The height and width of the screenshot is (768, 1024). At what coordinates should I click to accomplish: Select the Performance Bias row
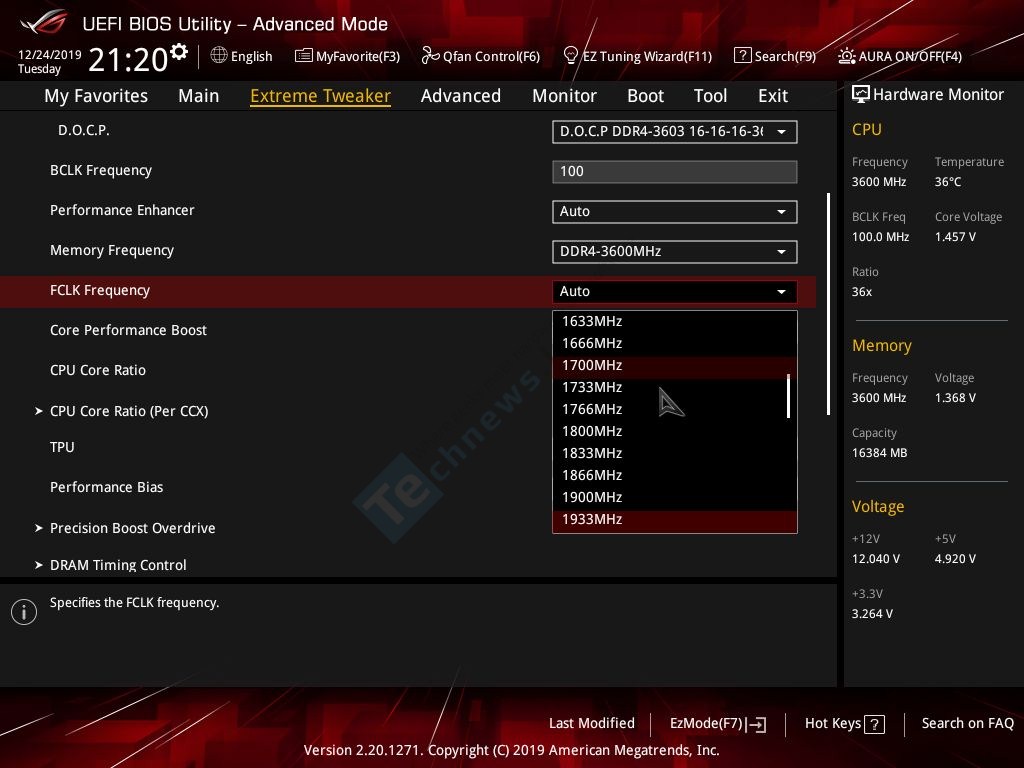106,487
